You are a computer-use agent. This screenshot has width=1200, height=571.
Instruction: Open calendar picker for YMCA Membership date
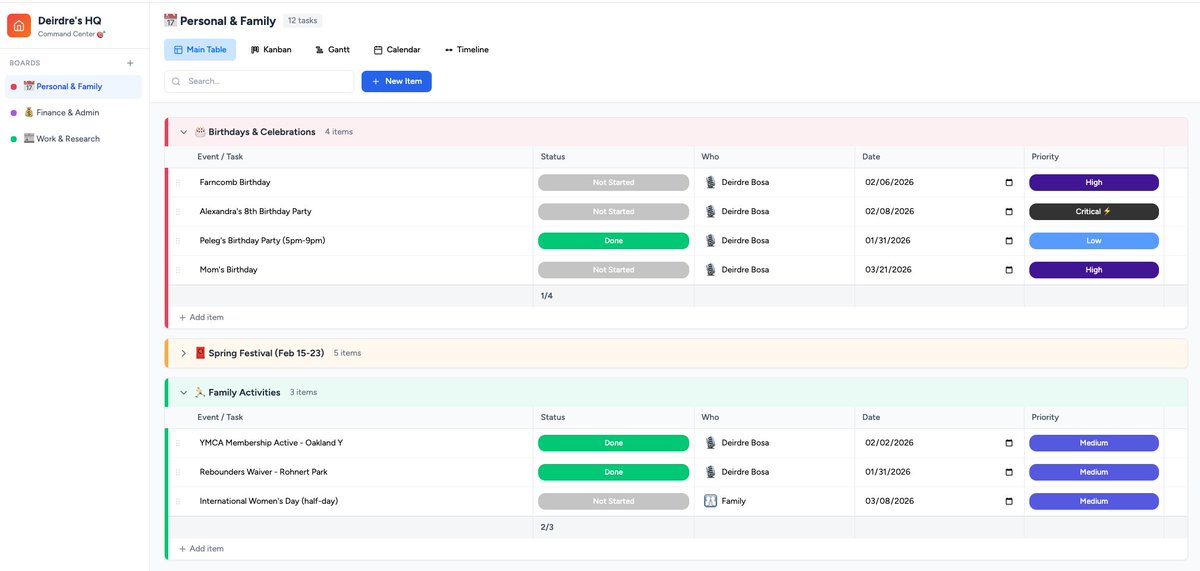(x=1008, y=443)
